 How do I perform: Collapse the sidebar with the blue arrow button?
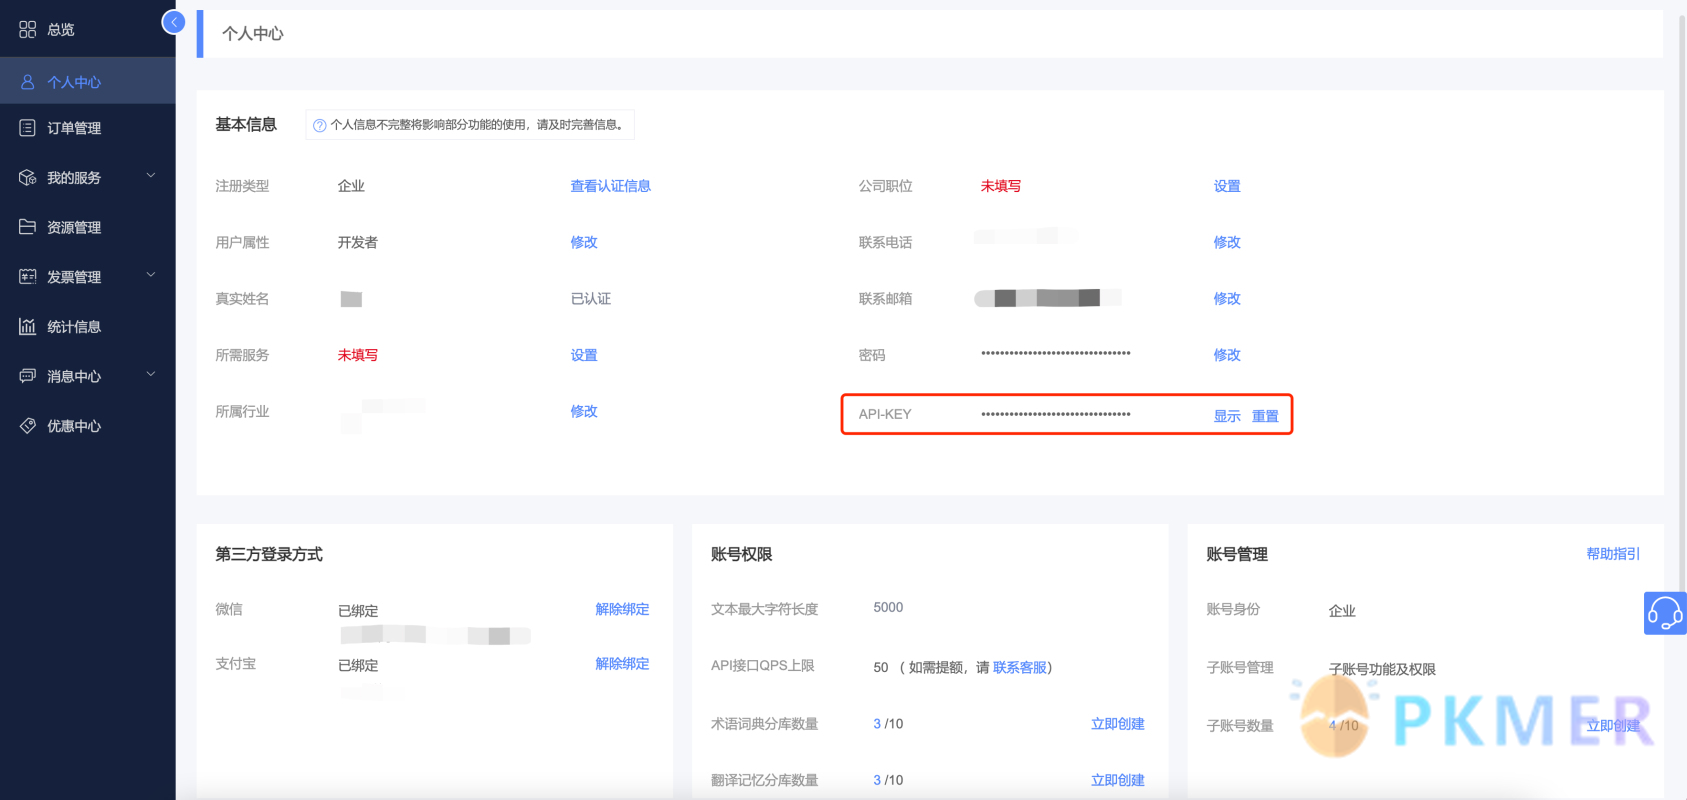173,22
